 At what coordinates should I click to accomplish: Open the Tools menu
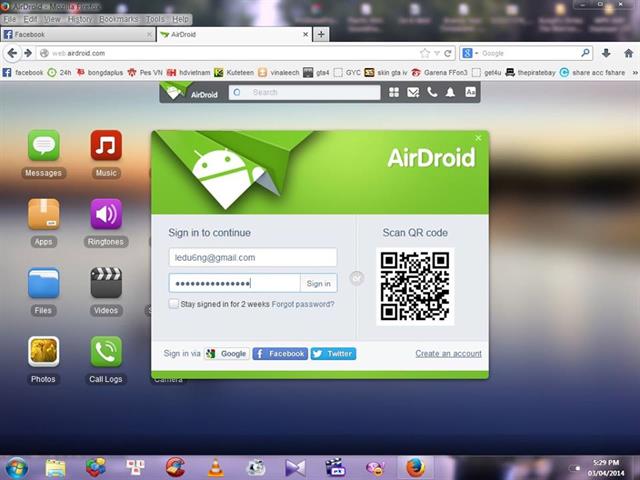click(155, 19)
